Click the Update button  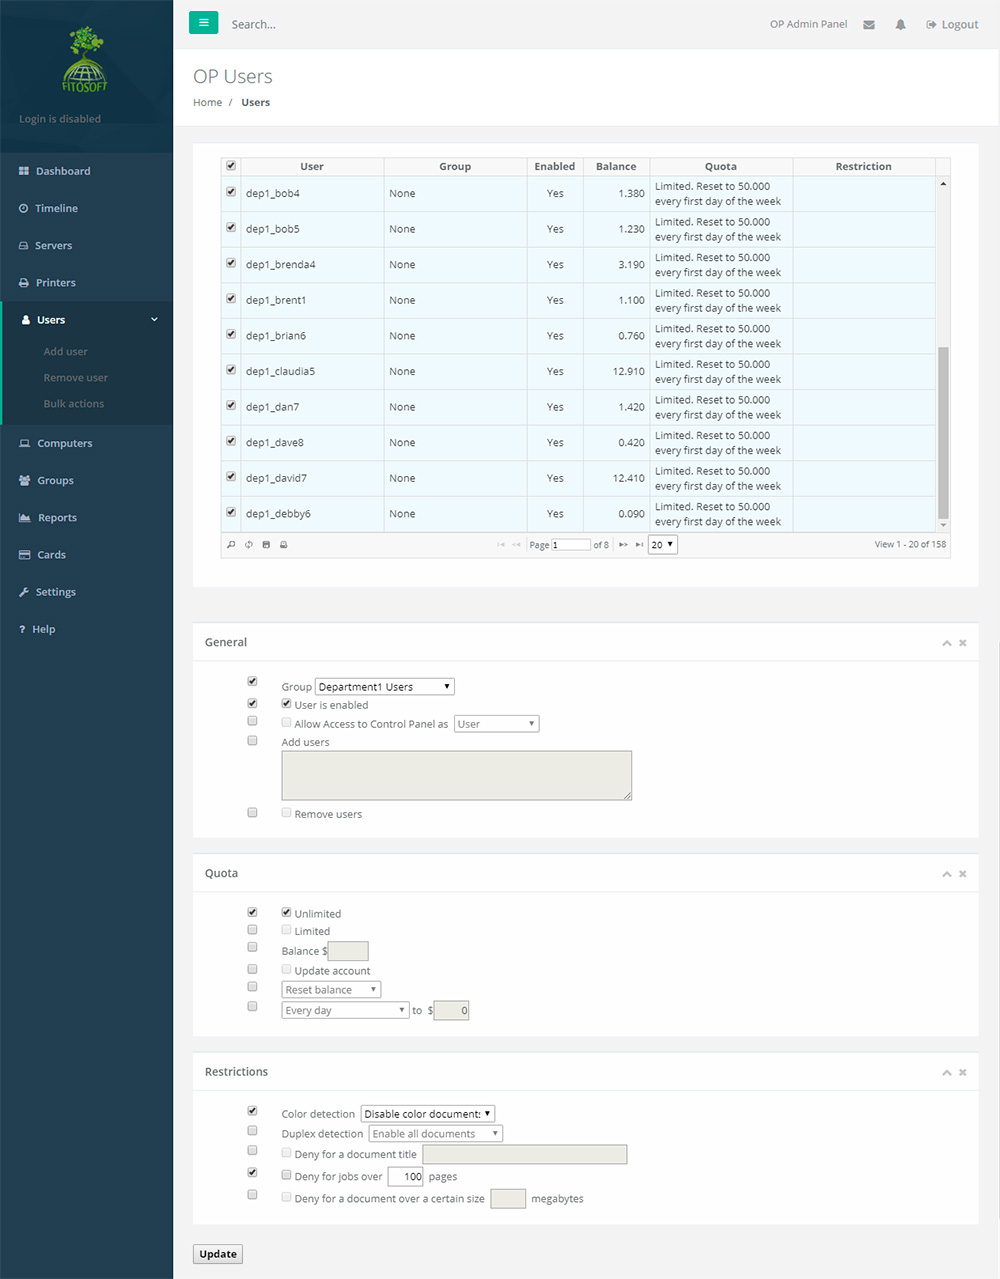[x=218, y=1254]
